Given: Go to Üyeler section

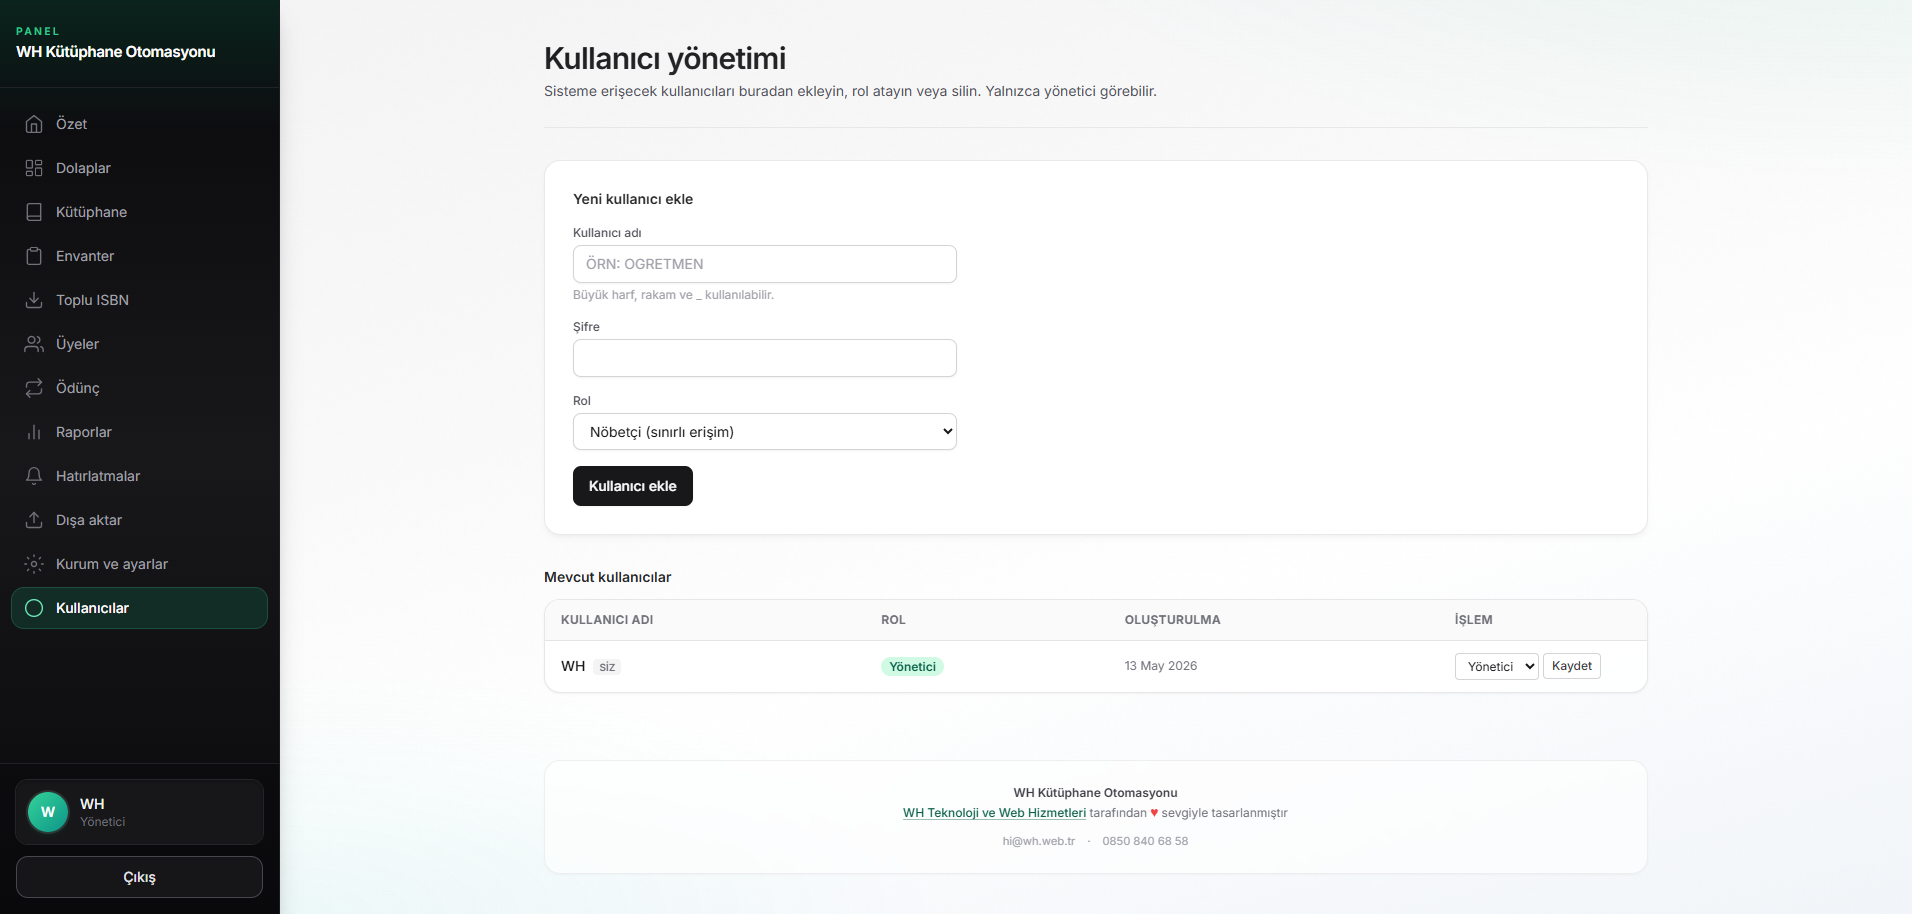Looking at the screenshot, I should tap(139, 344).
